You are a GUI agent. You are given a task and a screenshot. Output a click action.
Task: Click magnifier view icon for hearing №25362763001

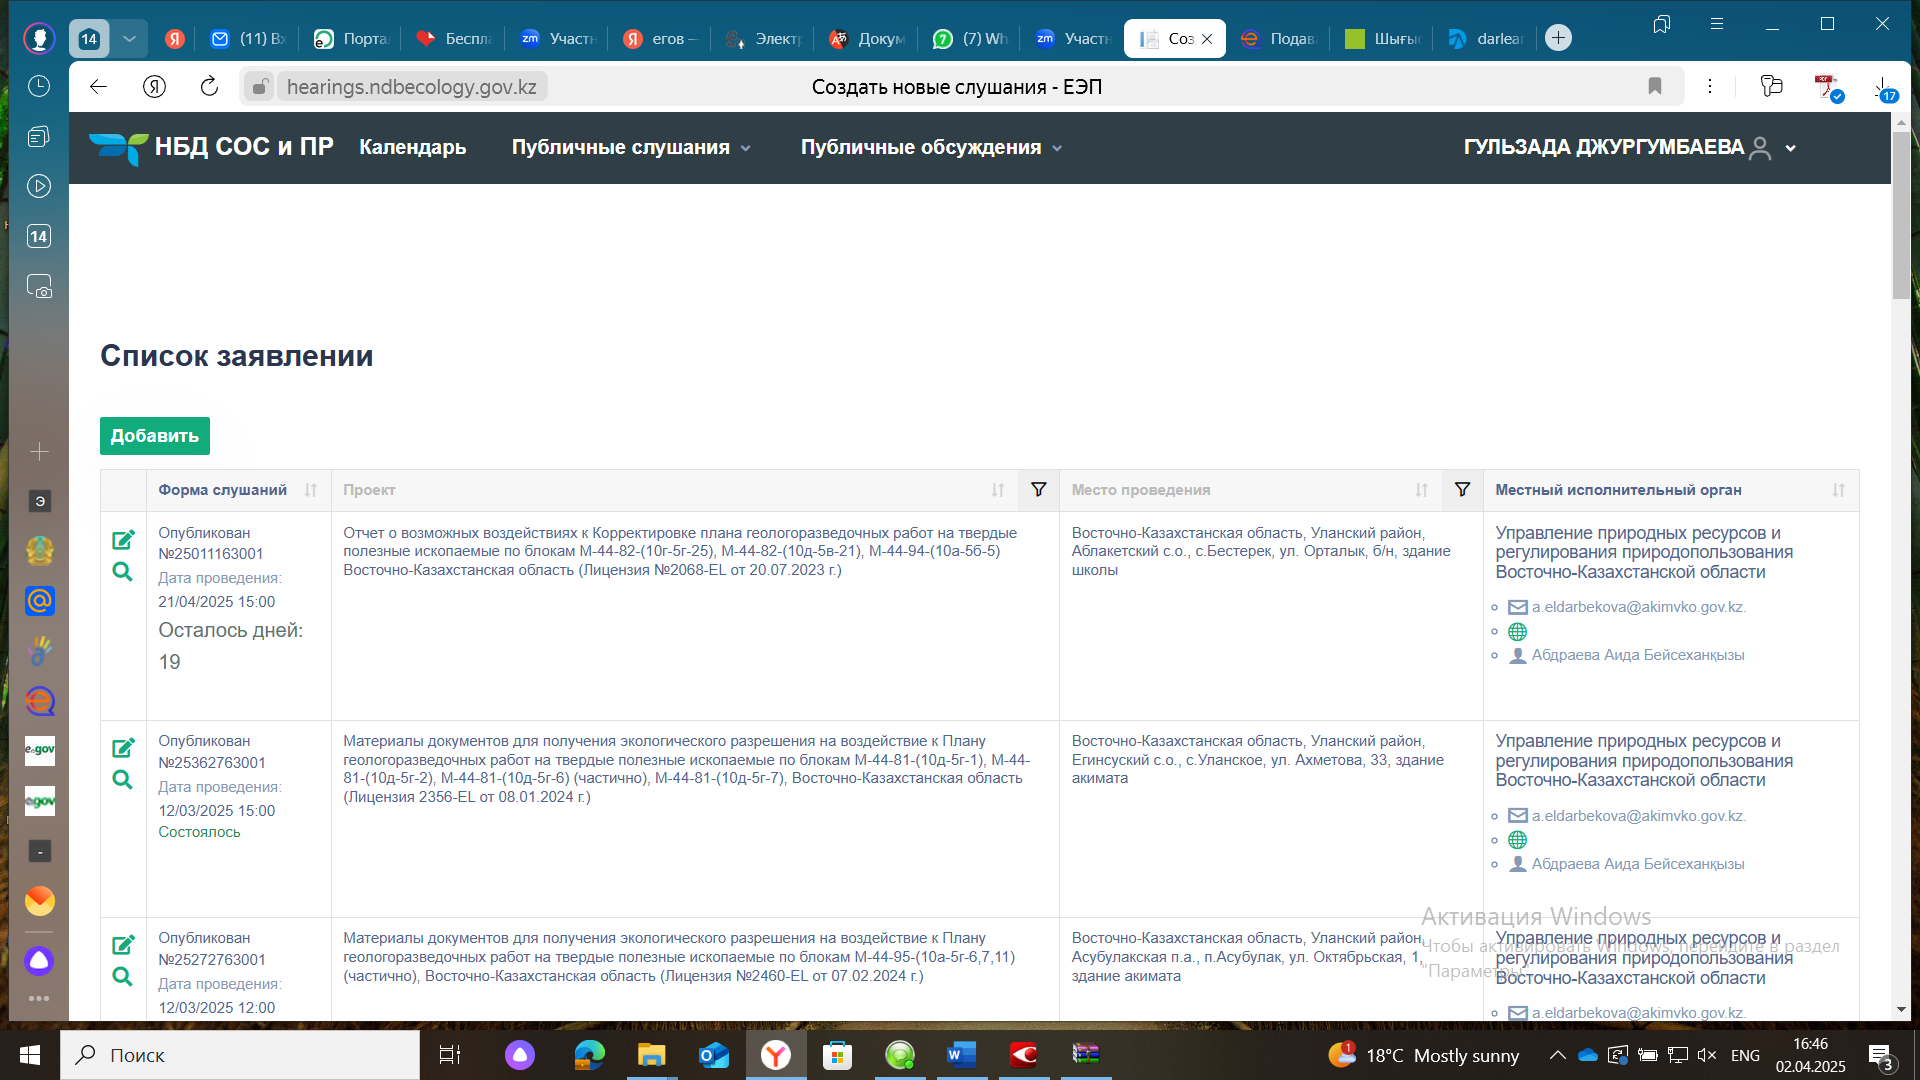tap(122, 779)
